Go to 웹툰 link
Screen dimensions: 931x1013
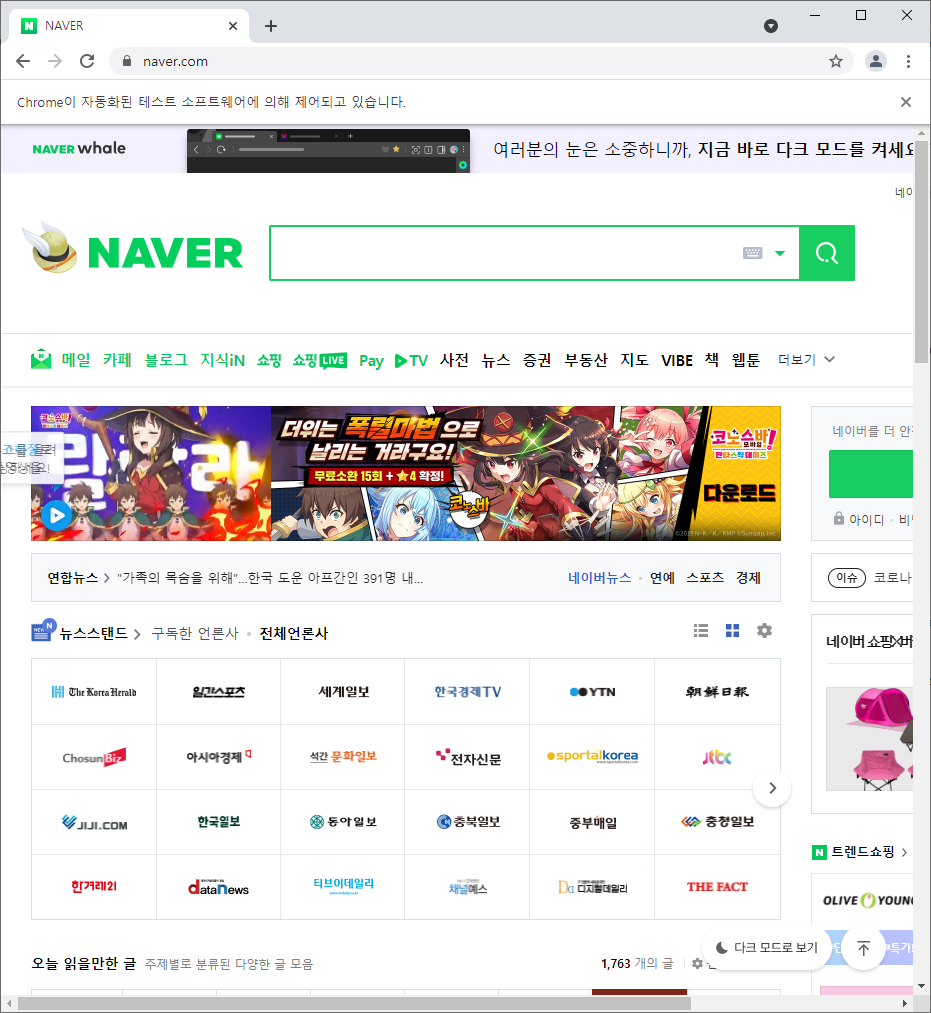746,360
